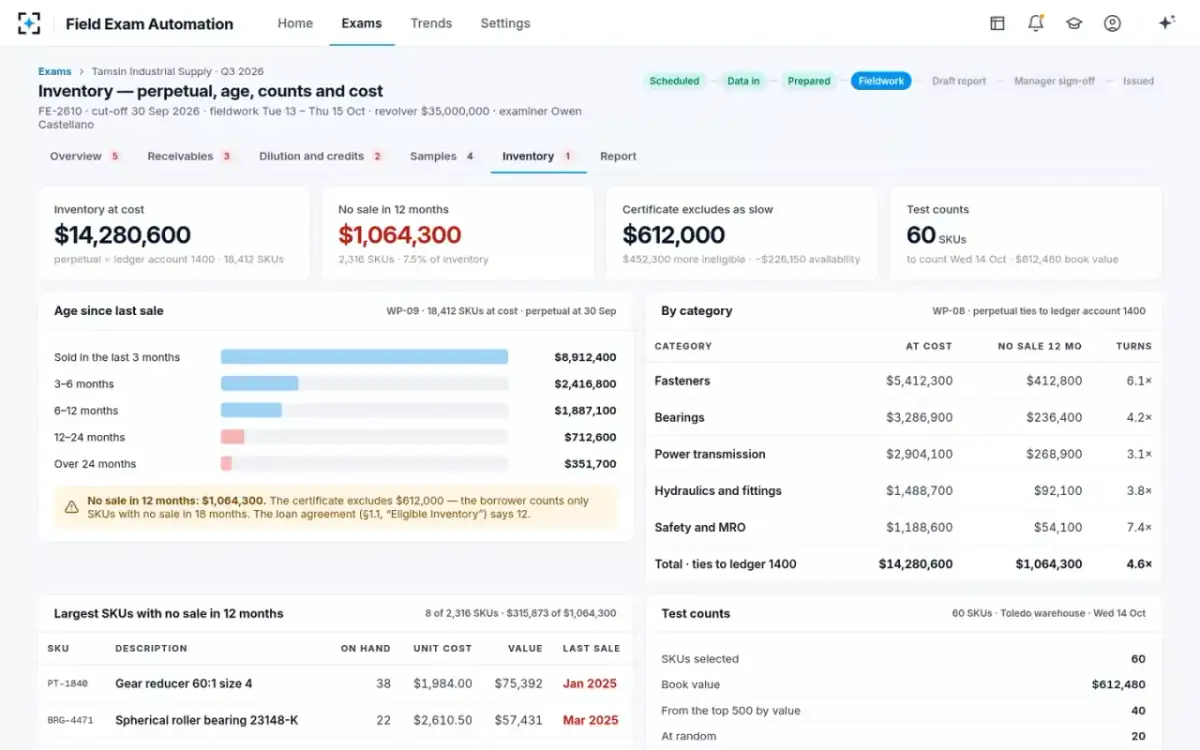Click the Mar 2025 last sale date
This screenshot has width=1200, height=750.
tap(590, 720)
